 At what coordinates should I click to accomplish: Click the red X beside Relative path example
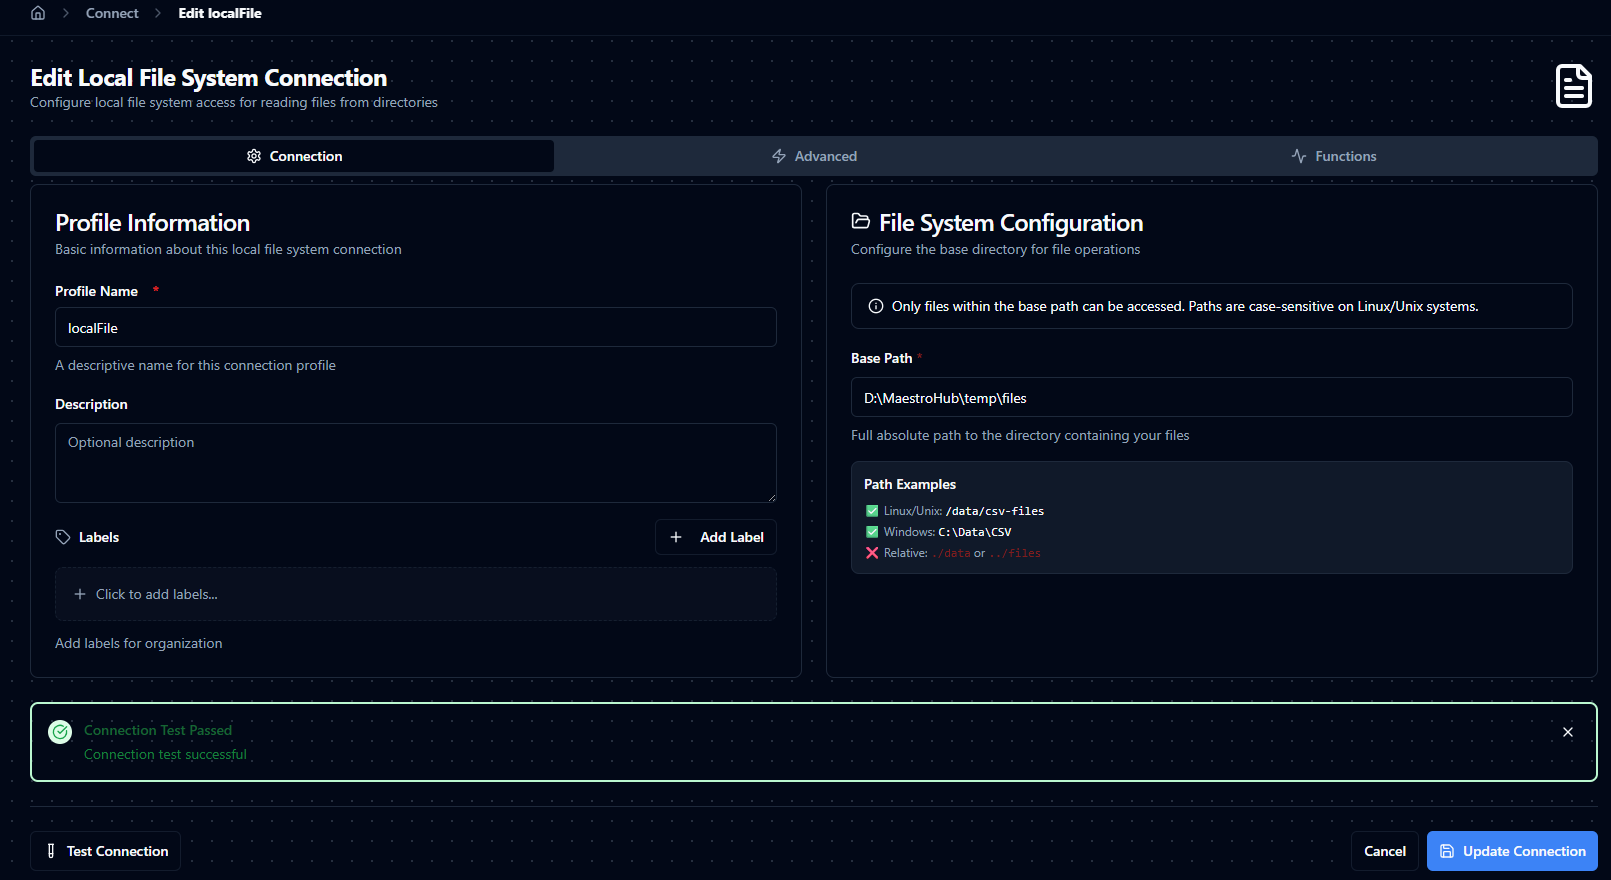tap(872, 553)
